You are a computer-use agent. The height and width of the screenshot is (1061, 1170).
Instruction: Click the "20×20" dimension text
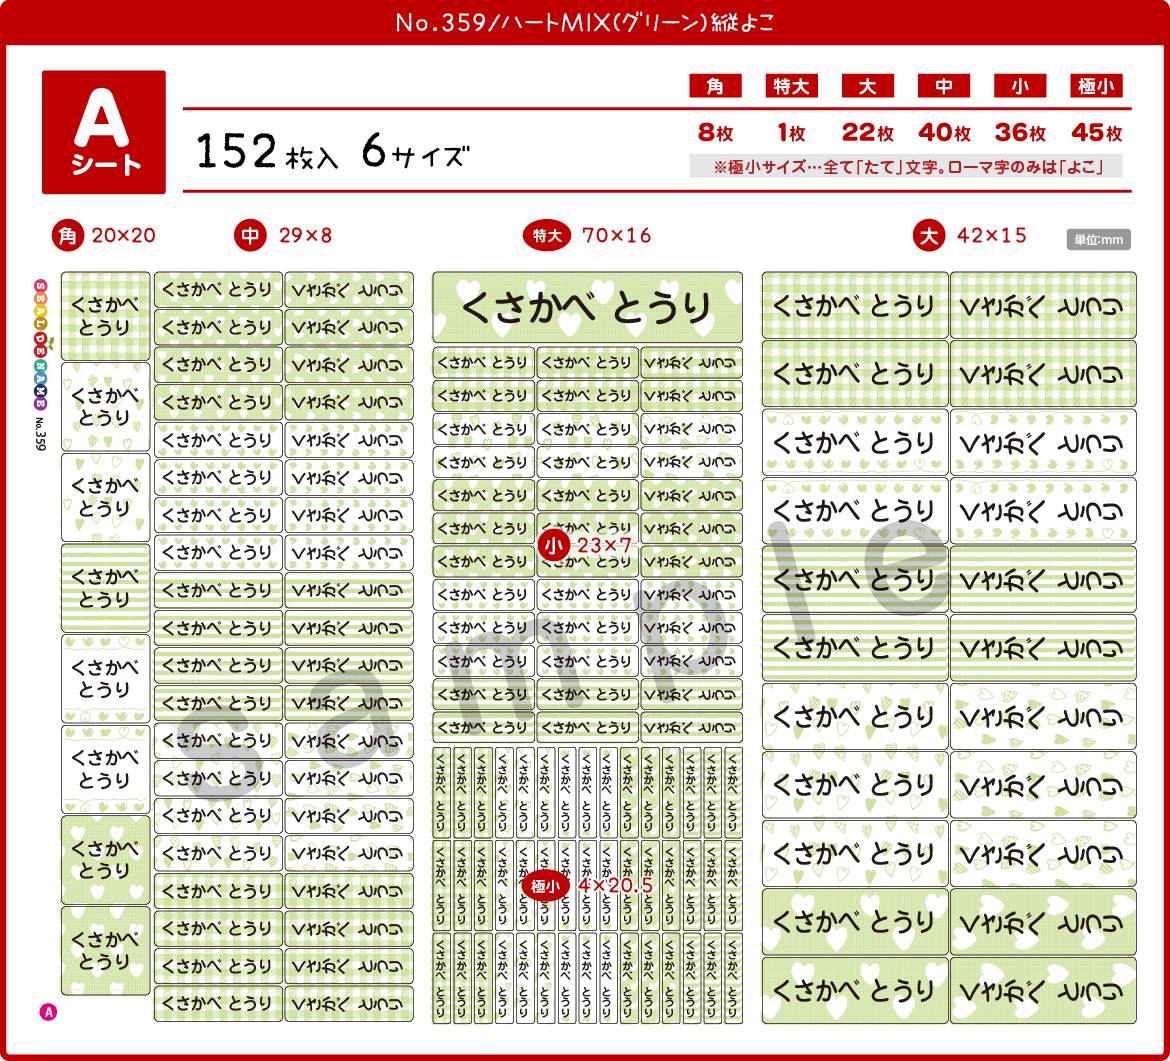pyautogui.click(x=124, y=236)
